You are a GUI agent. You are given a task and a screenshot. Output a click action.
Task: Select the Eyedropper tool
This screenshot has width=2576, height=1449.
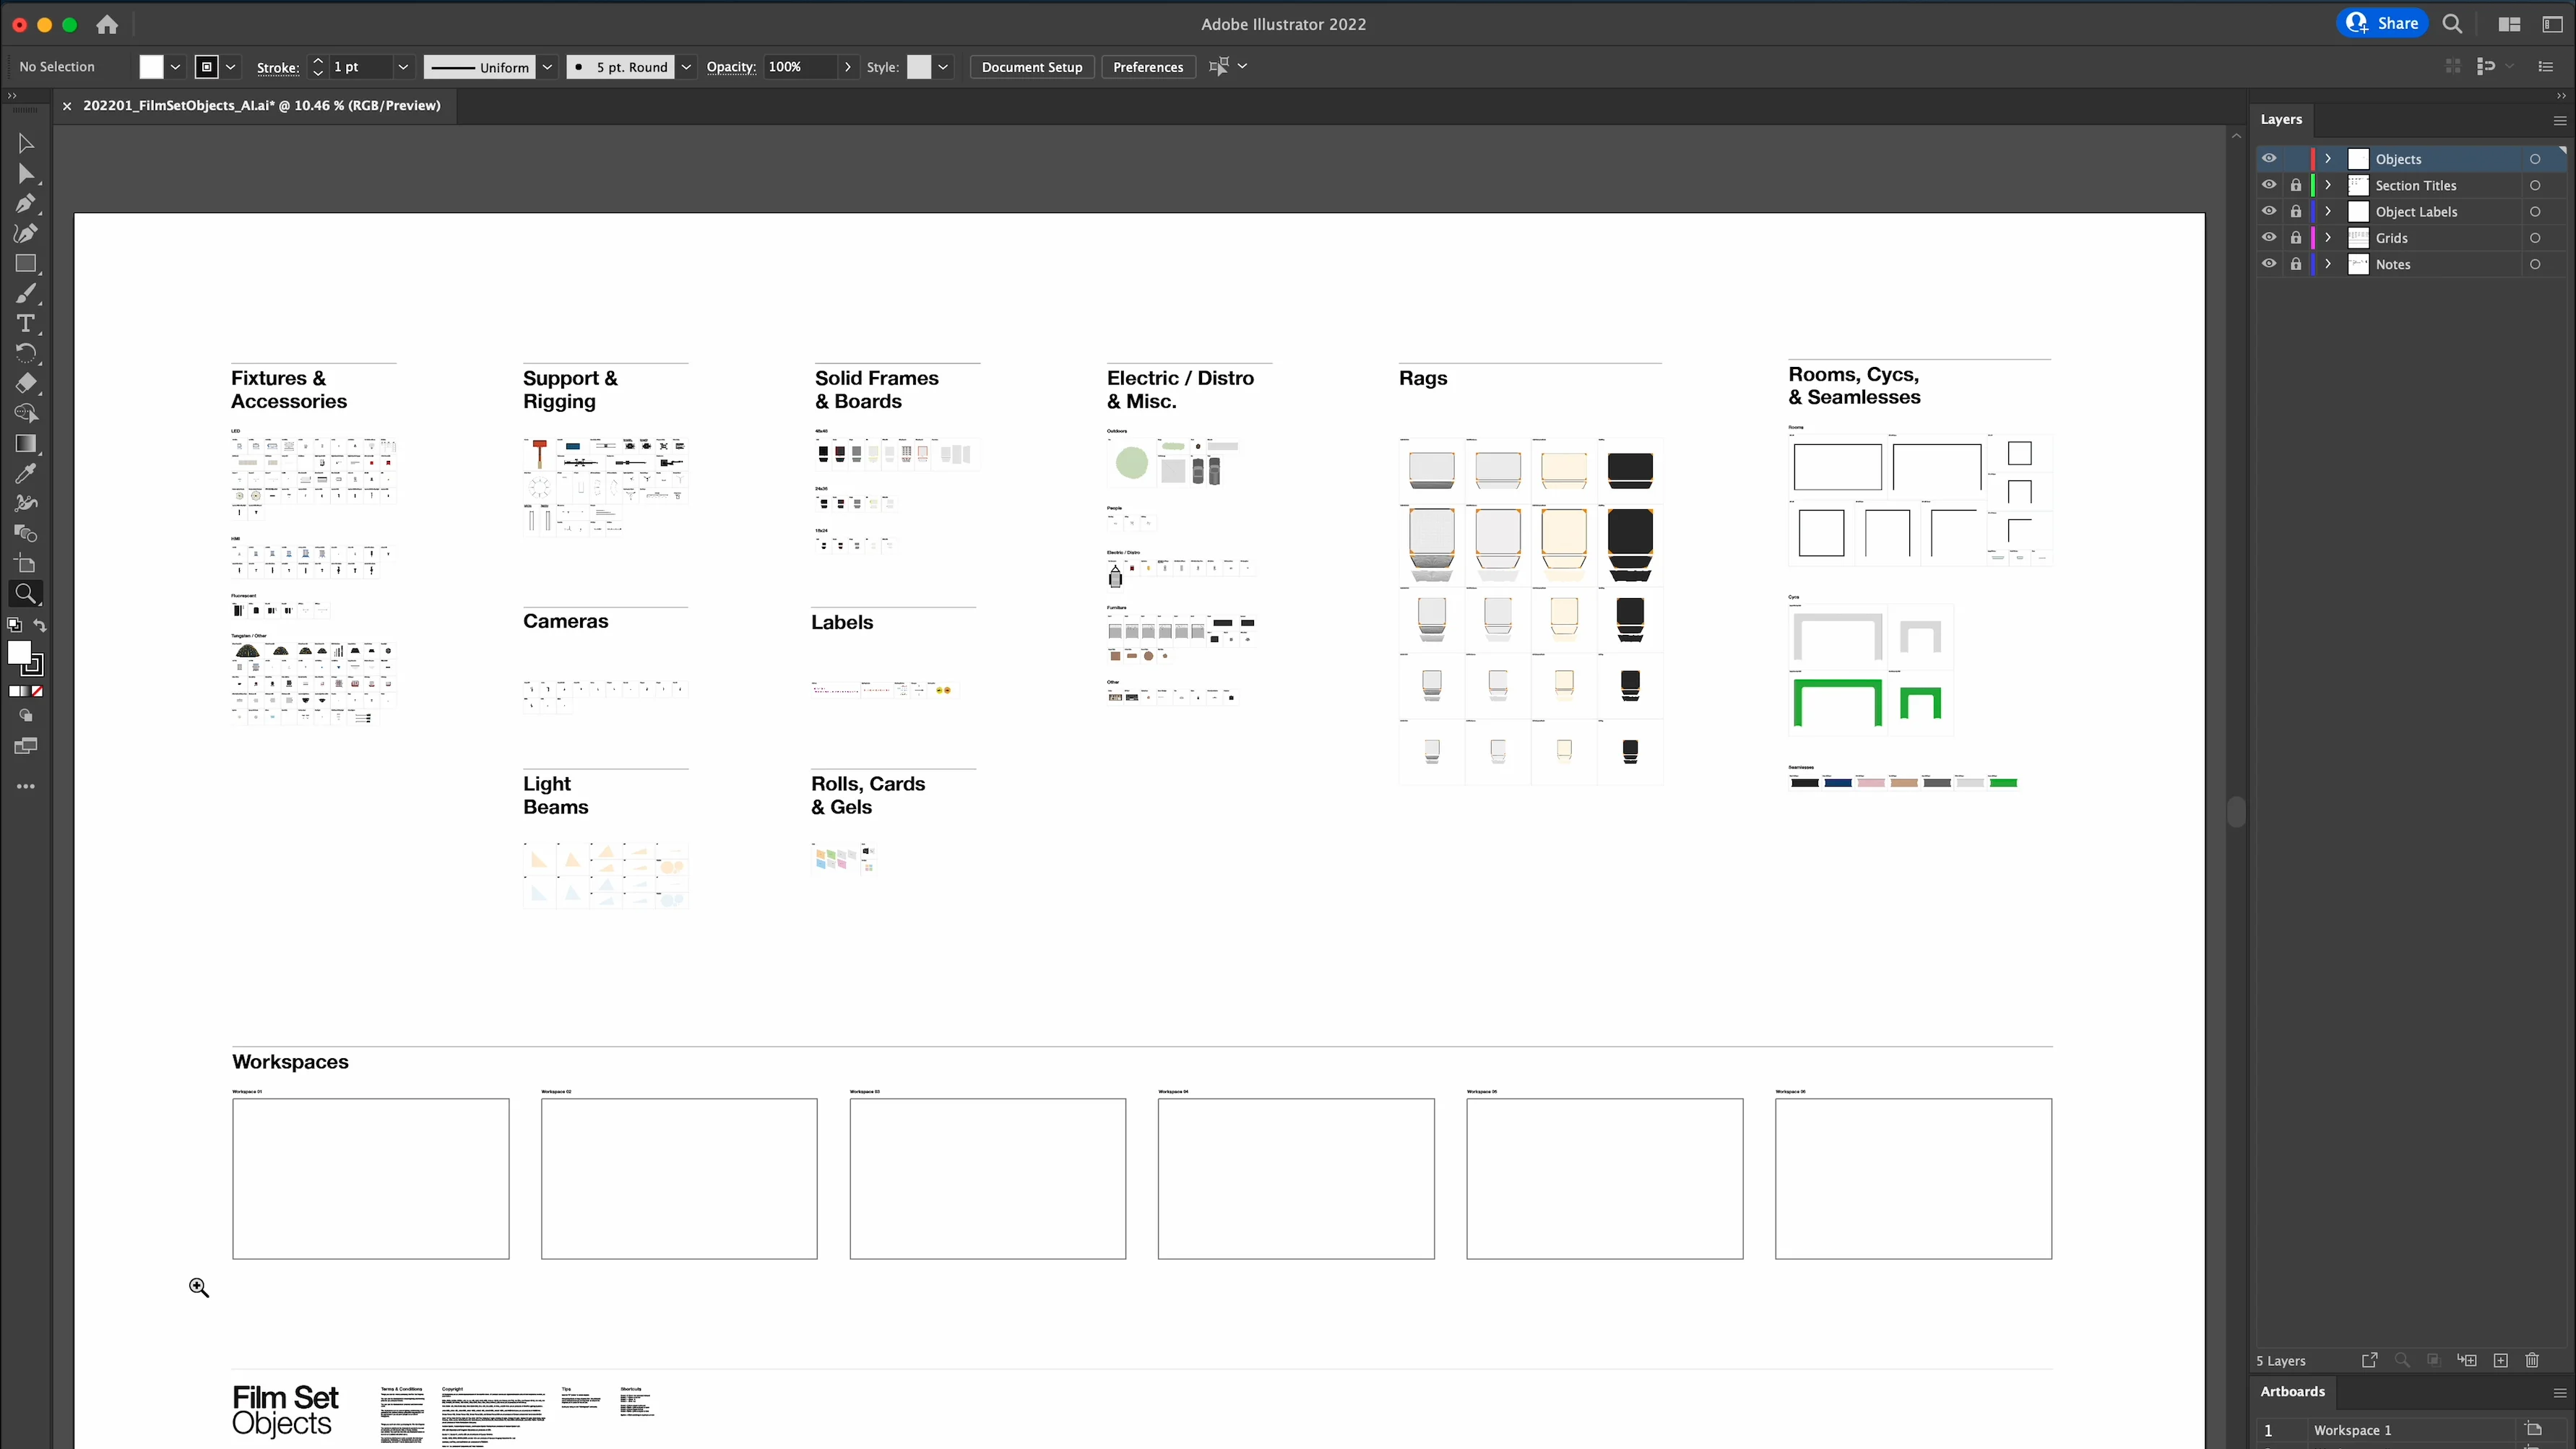[26, 473]
